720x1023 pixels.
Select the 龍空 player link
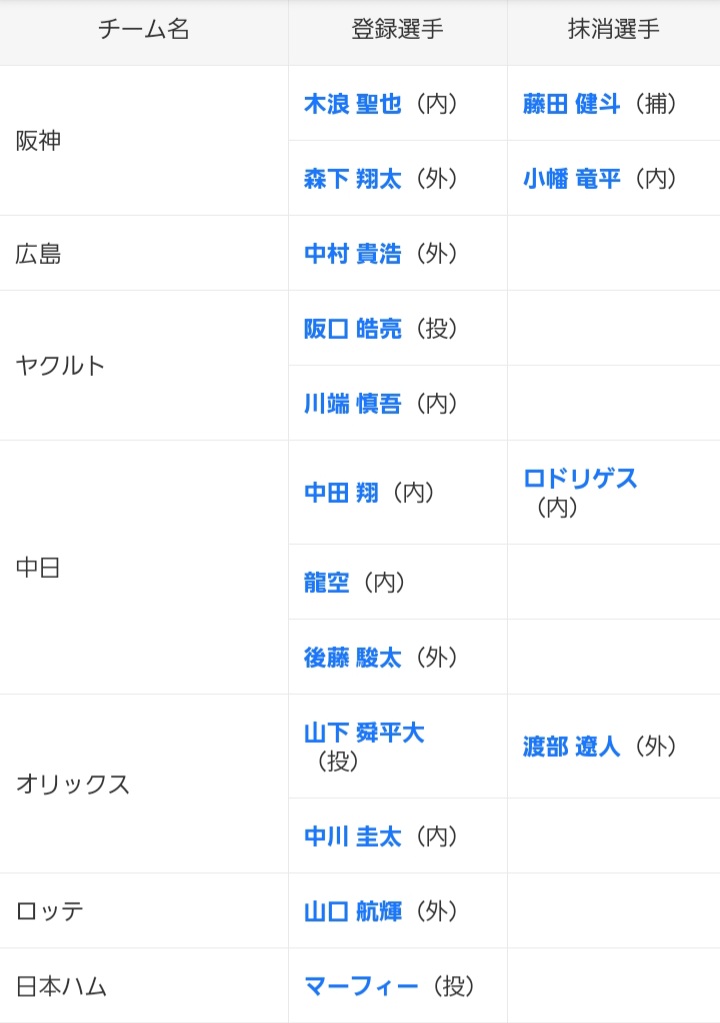[x=327, y=583]
